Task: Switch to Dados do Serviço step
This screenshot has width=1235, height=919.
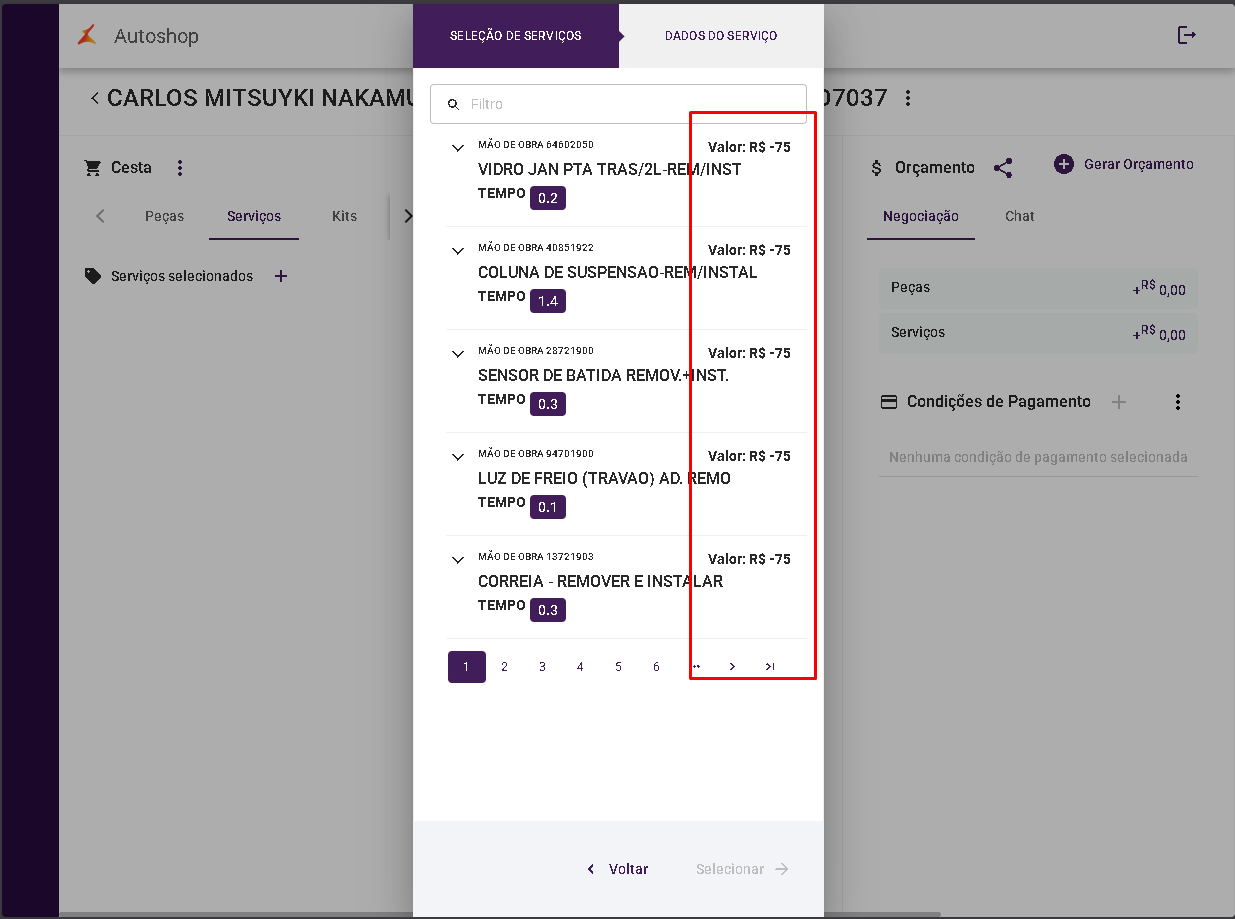Action: pos(721,36)
